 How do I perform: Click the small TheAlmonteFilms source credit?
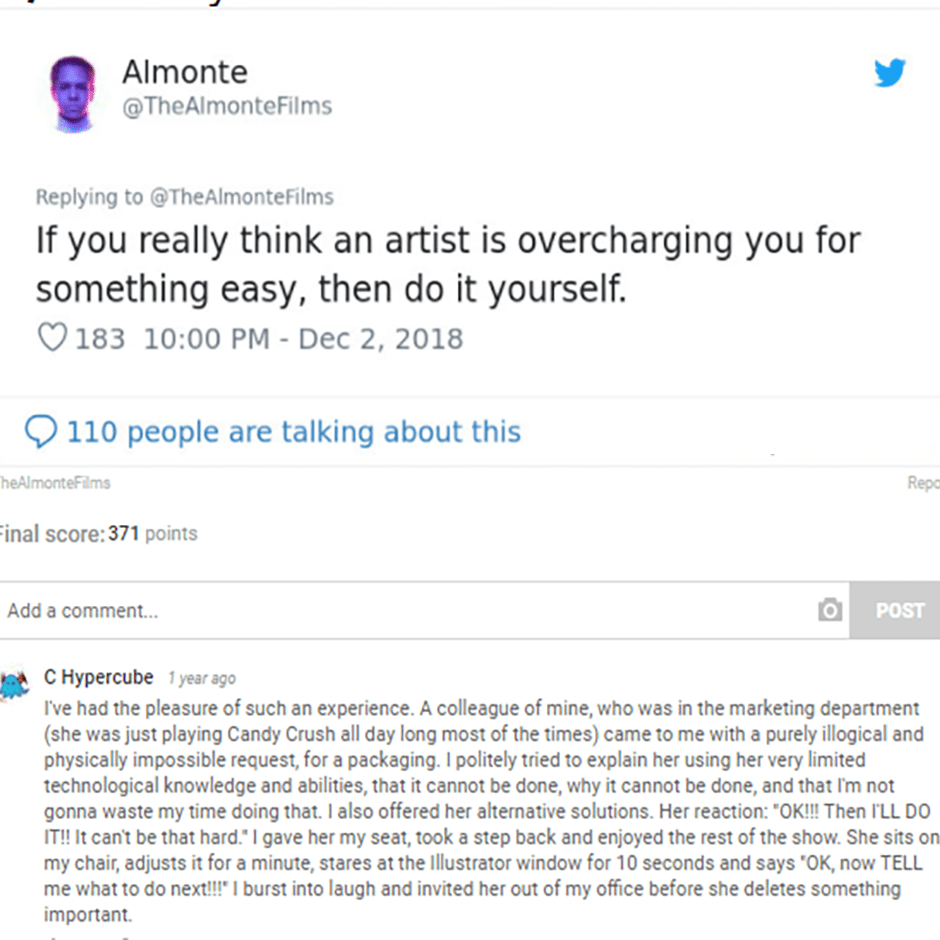[55, 483]
